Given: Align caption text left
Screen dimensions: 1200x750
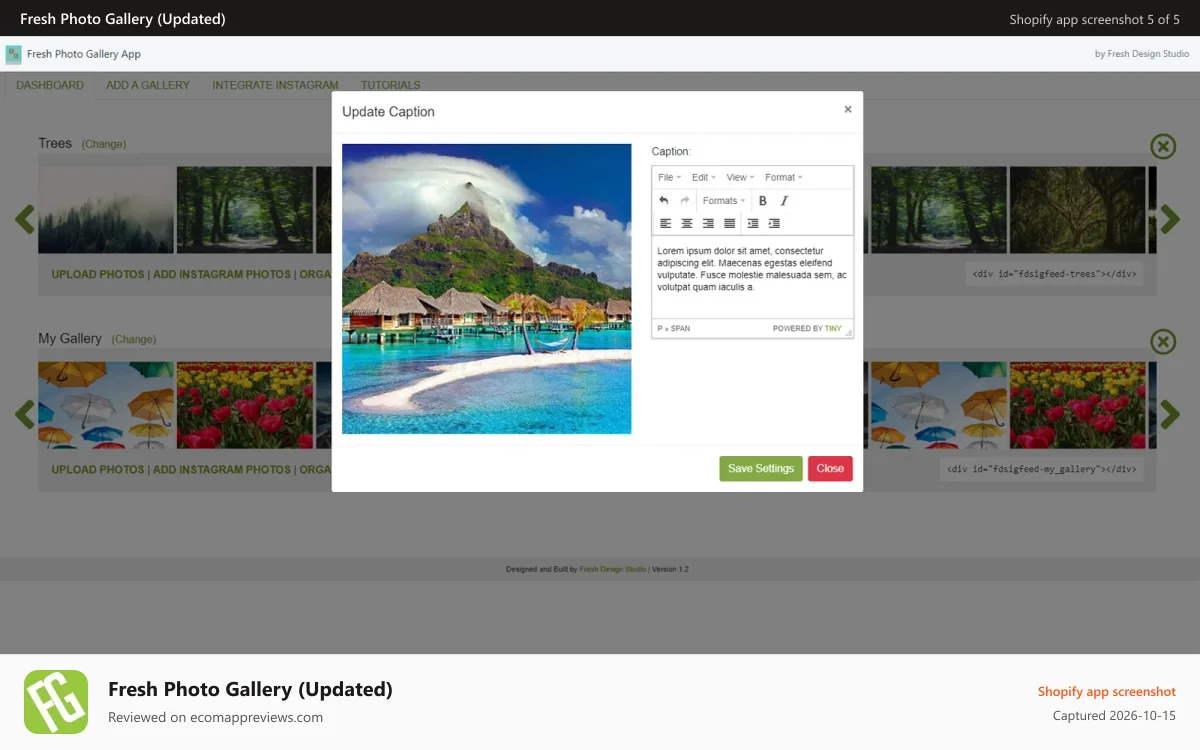Looking at the screenshot, I should pos(665,224).
